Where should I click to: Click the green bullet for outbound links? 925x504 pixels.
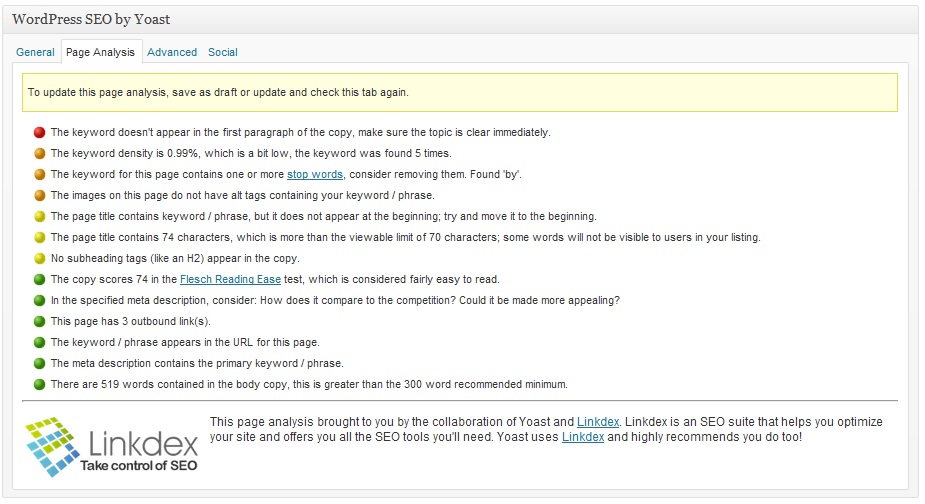40,322
